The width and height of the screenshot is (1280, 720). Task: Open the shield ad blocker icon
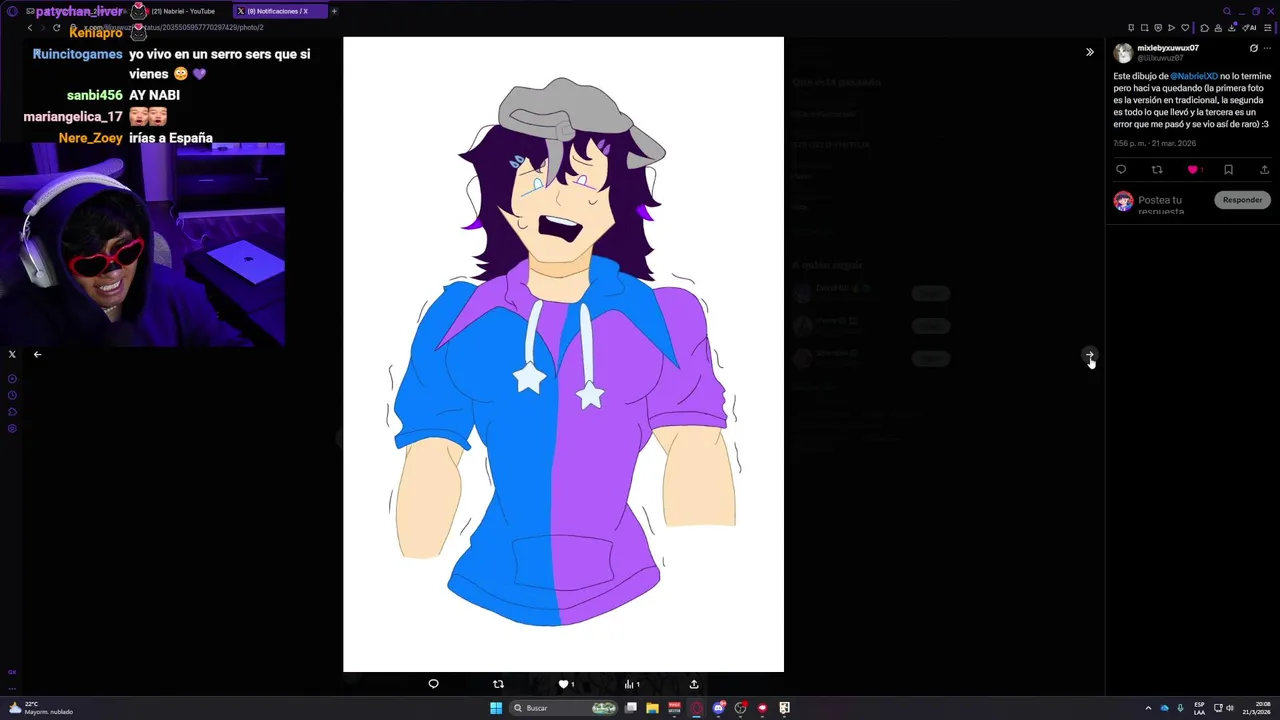click(1158, 27)
